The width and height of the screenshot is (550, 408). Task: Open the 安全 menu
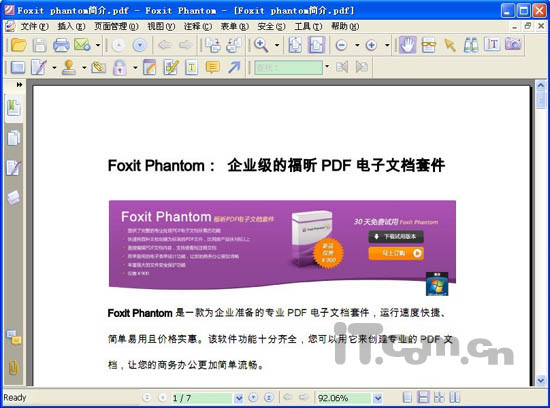tap(271, 26)
